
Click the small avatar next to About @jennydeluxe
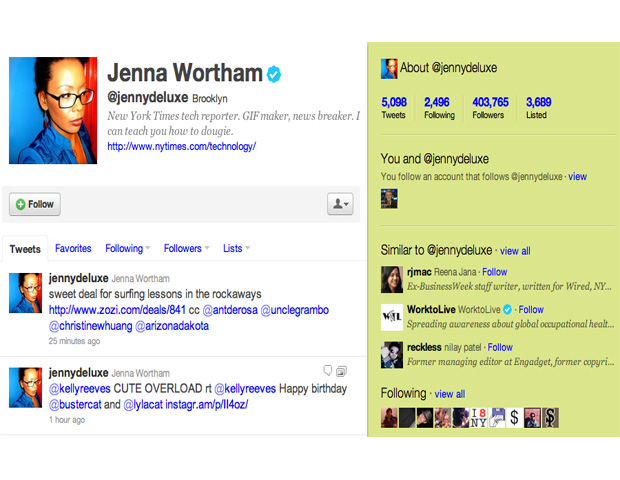[x=389, y=68]
